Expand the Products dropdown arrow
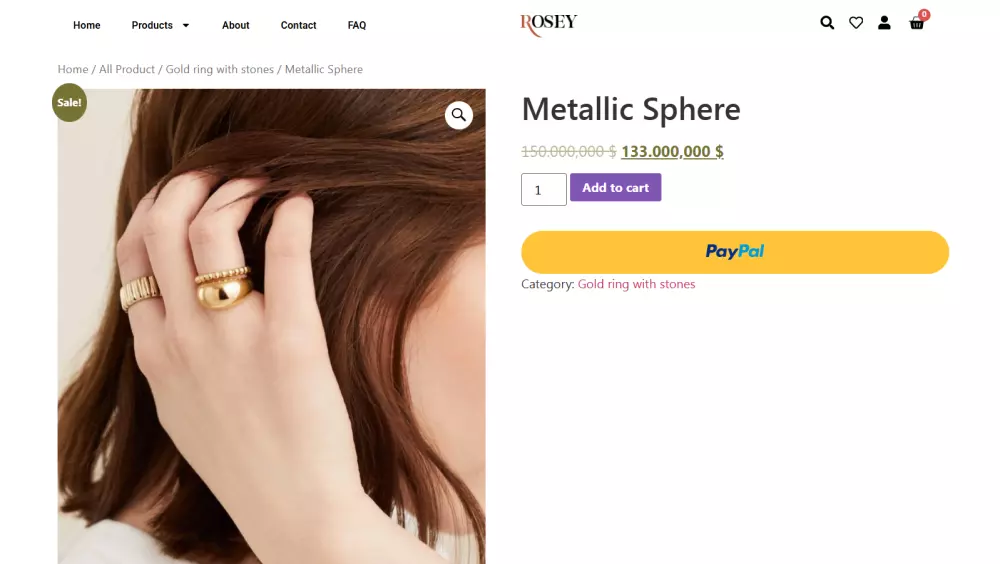This screenshot has width=1000, height=564. point(186,26)
